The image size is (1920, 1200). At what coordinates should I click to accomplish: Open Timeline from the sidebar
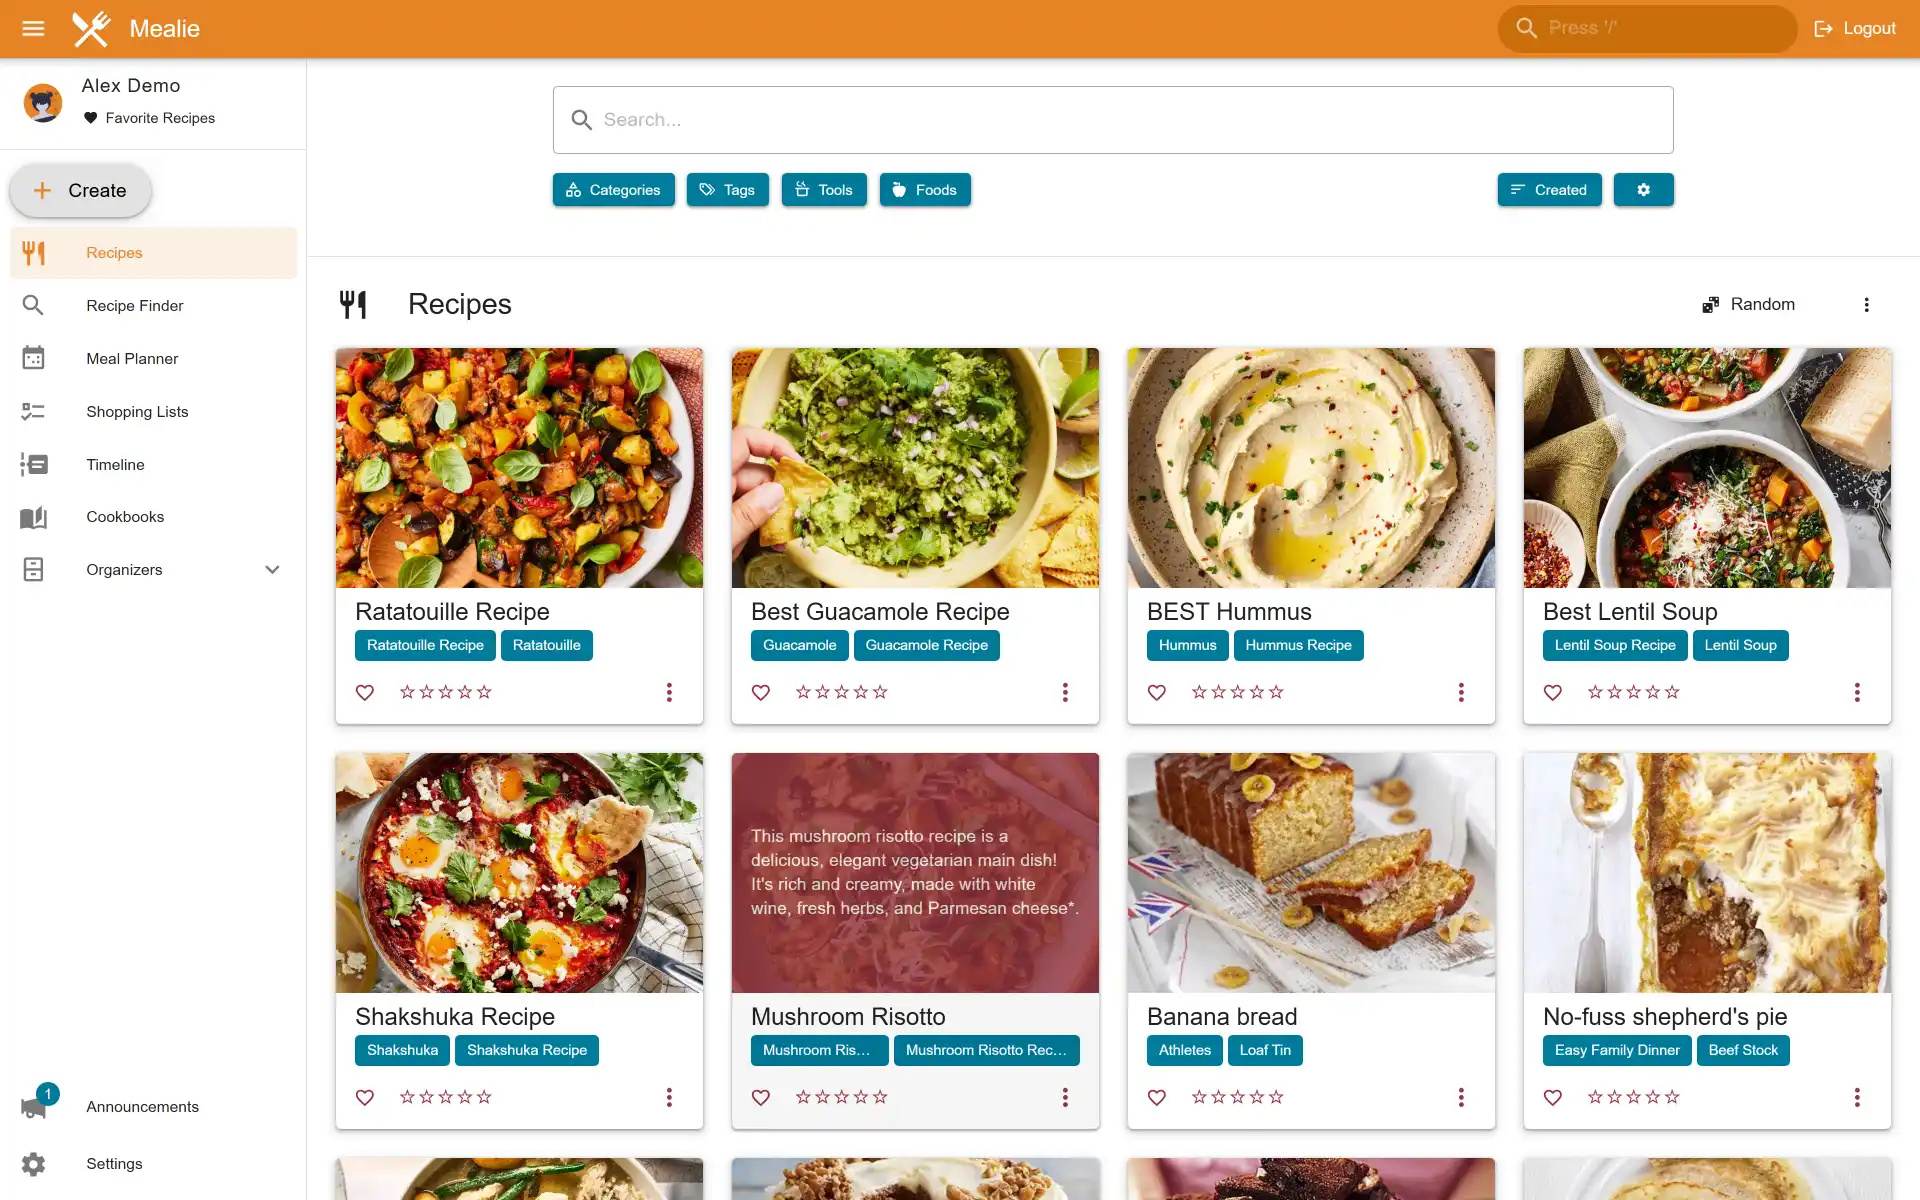(153, 465)
